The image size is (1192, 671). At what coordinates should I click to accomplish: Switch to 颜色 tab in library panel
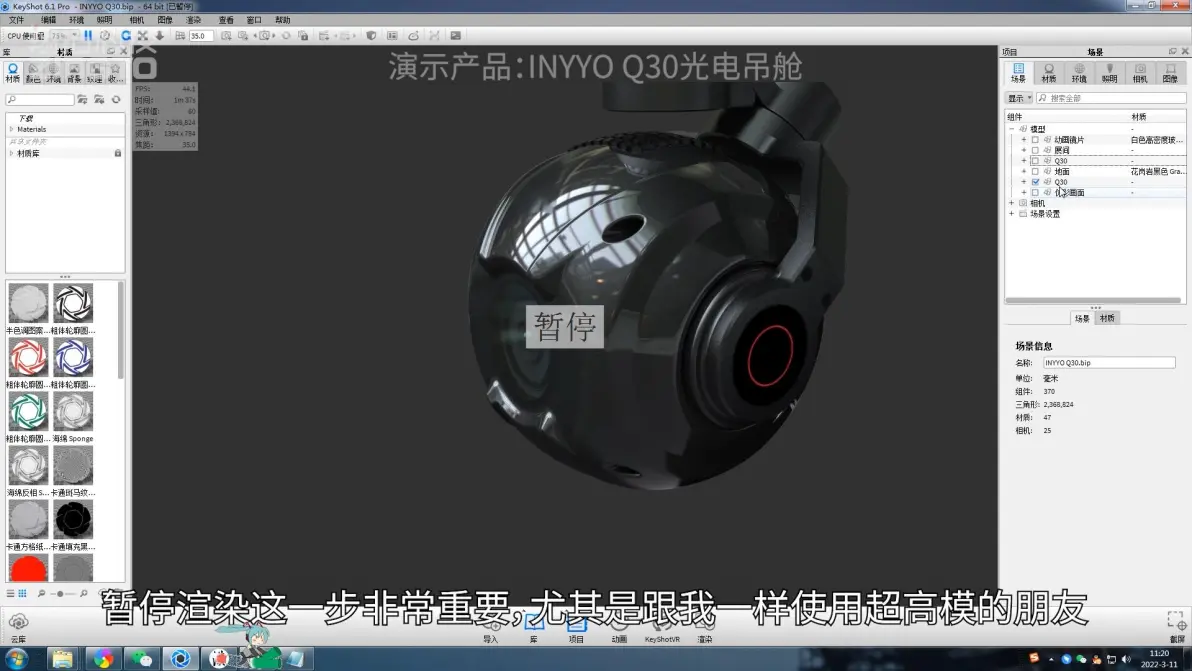point(33,73)
